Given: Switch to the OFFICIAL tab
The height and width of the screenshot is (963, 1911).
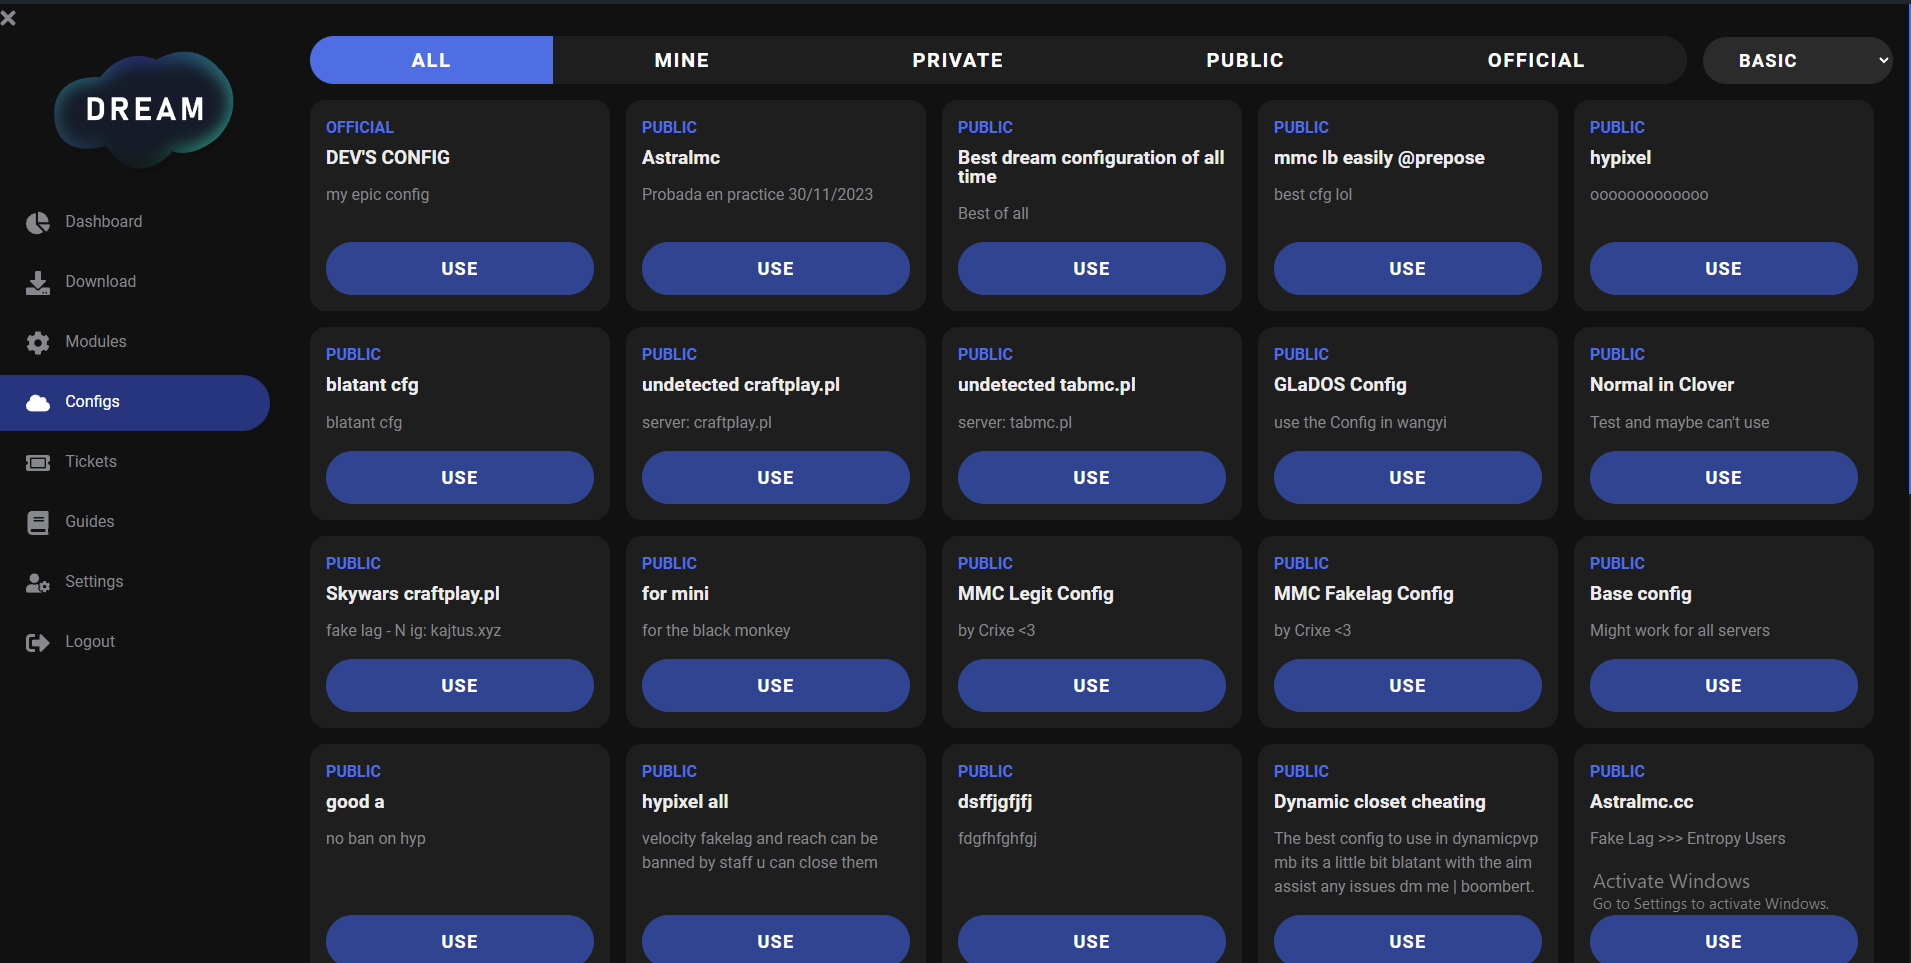Looking at the screenshot, I should 1535,60.
